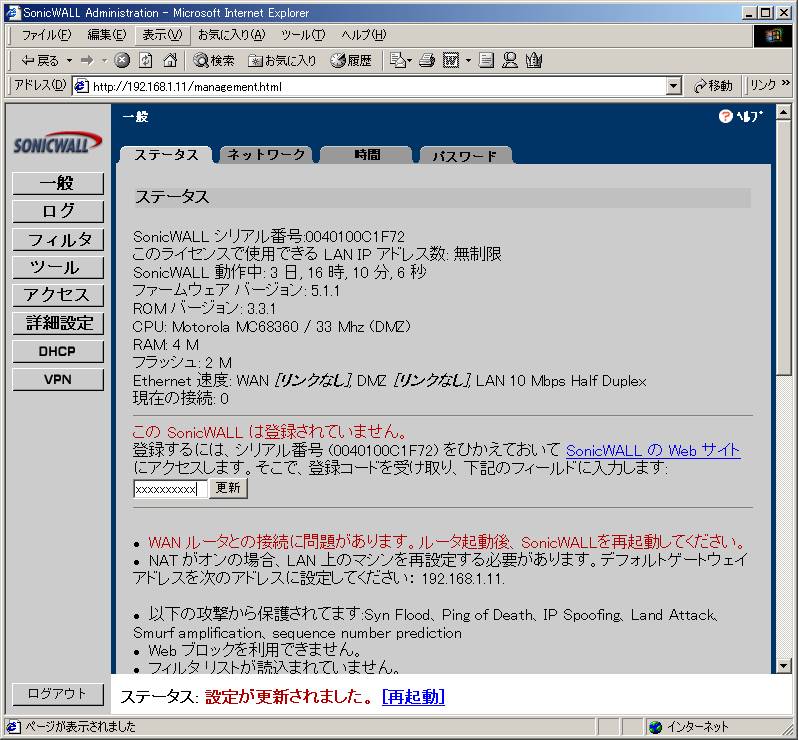Click the ログアウト button
Image resolution: width=798 pixels, height=740 pixels.
(x=58, y=694)
